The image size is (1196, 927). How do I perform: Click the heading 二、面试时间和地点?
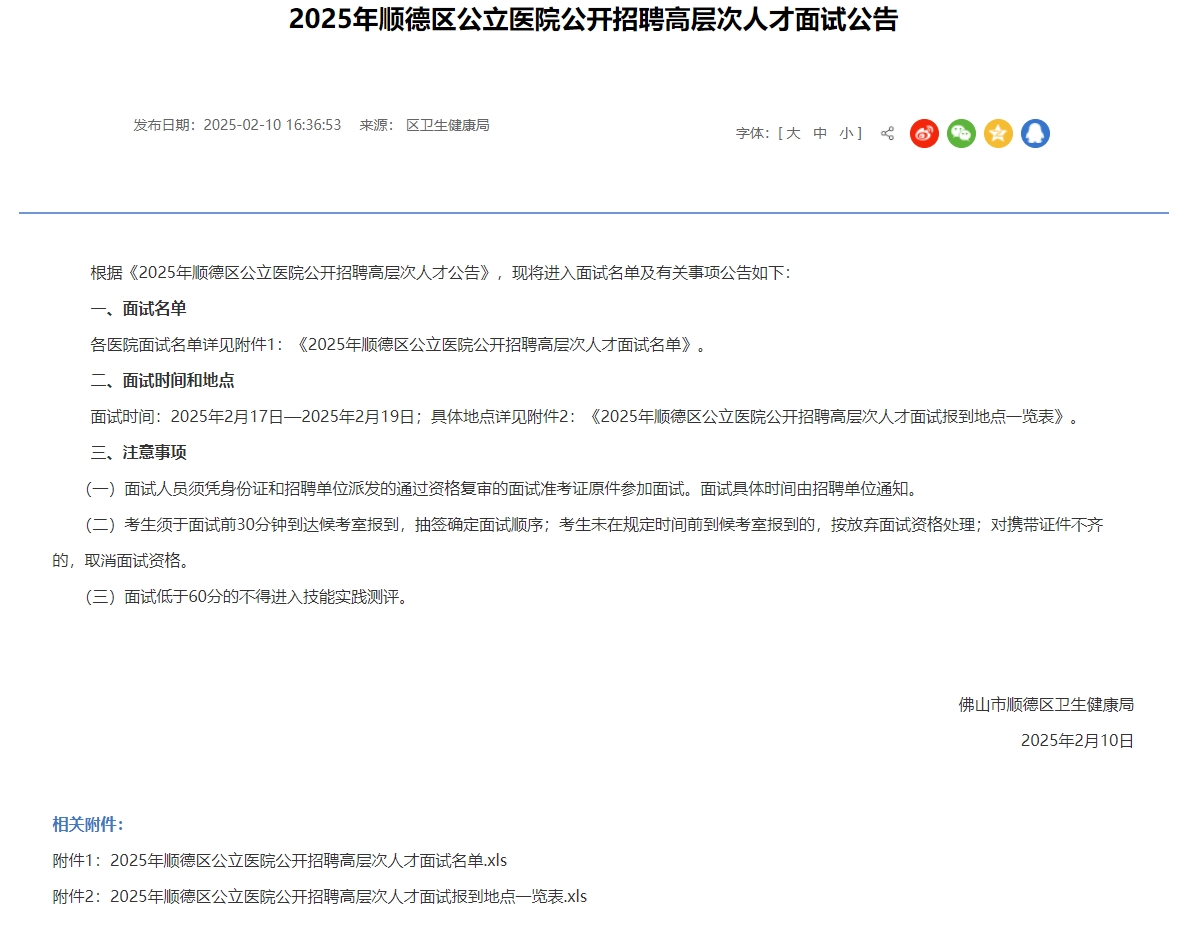click(x=162, y=381)
